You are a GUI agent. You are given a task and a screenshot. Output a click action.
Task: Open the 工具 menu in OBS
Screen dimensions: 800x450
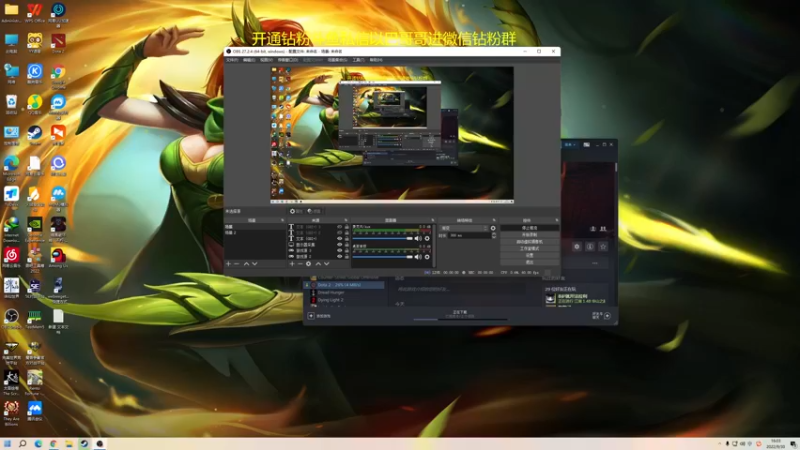359,60
